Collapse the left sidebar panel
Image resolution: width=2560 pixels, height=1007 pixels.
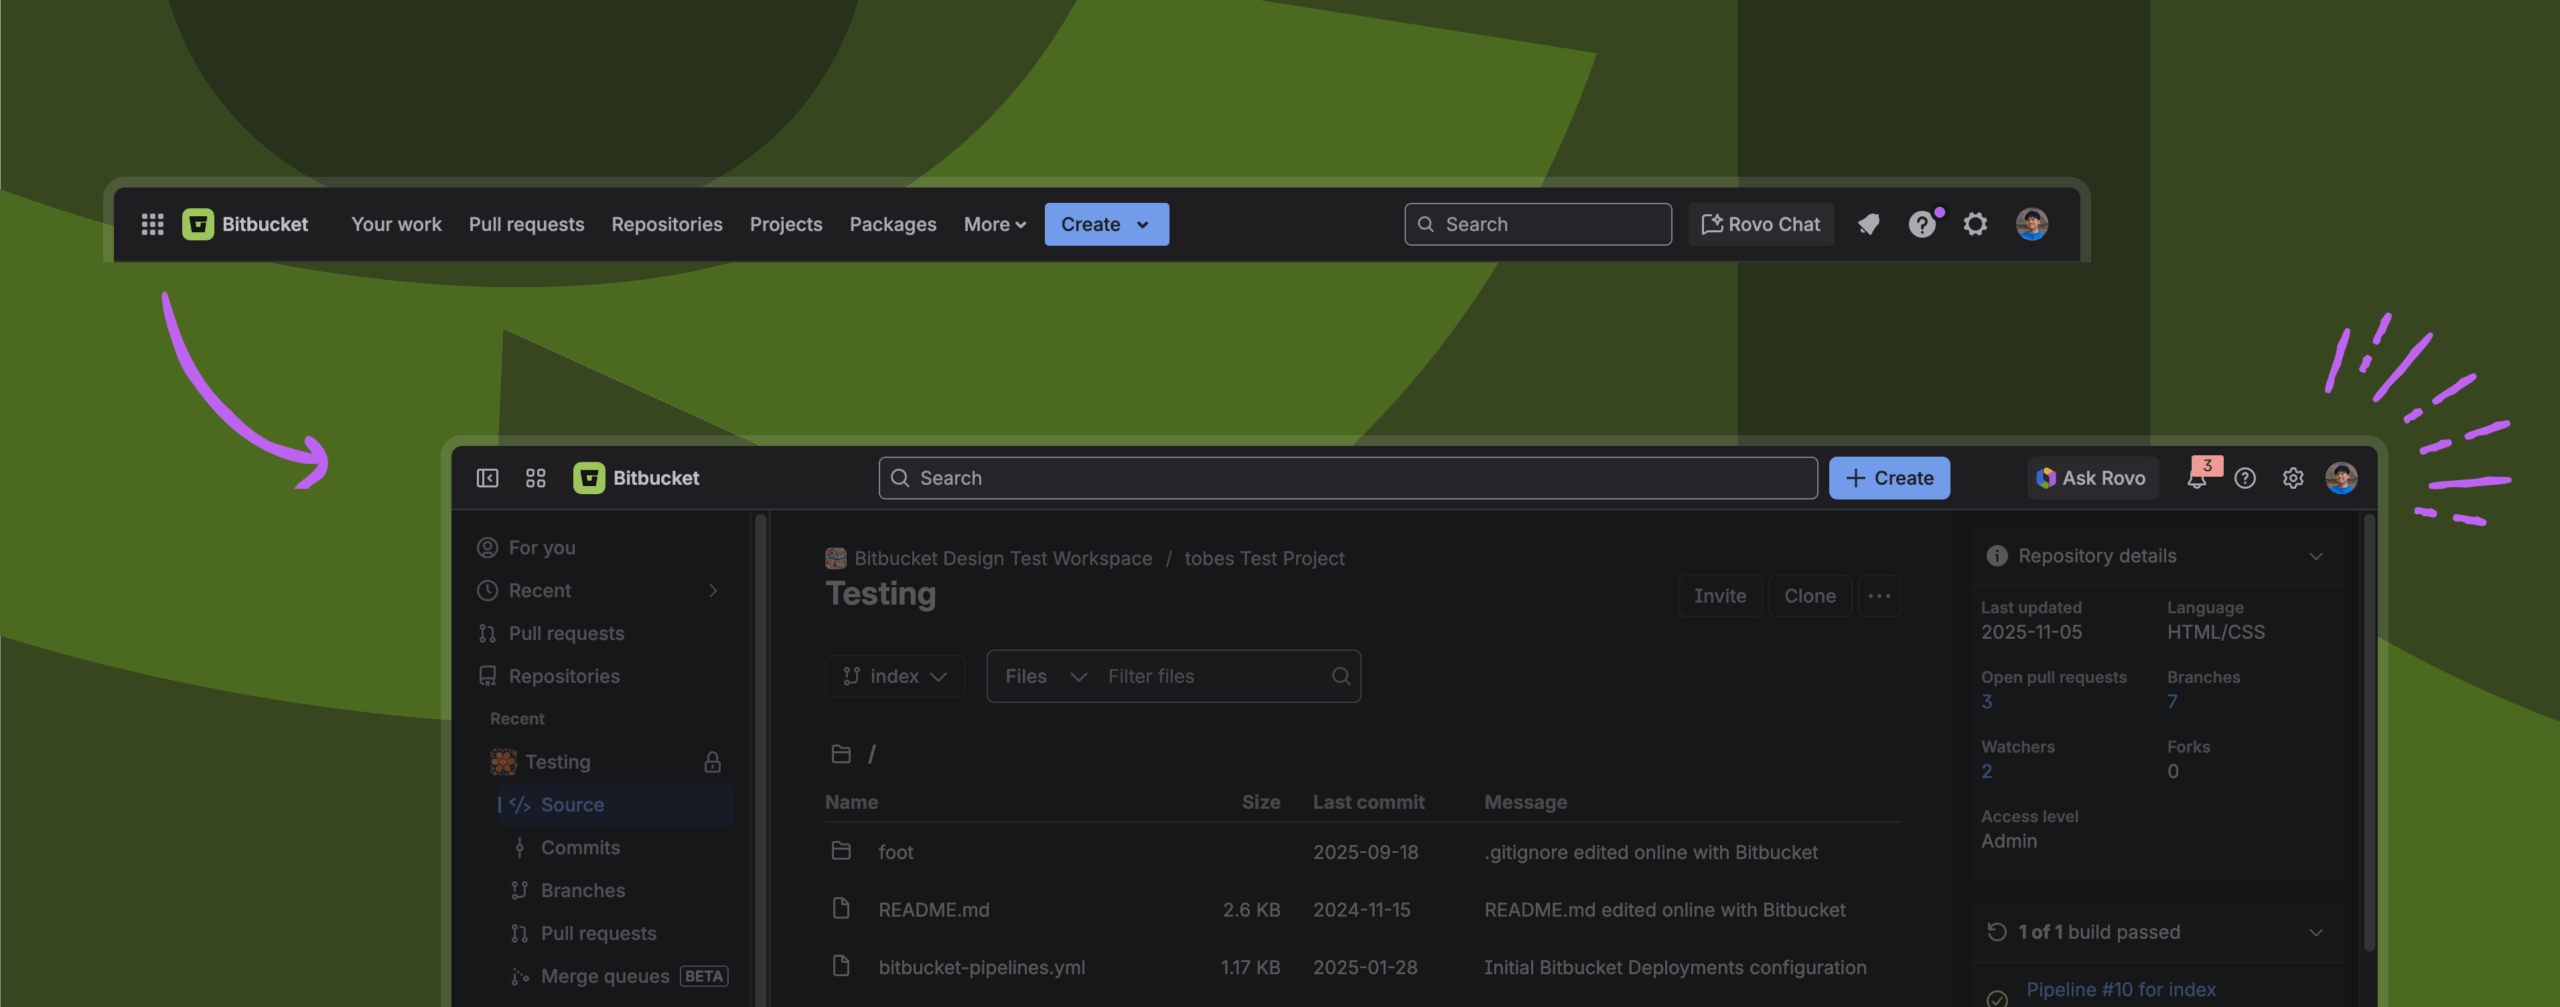click(488, 478)
